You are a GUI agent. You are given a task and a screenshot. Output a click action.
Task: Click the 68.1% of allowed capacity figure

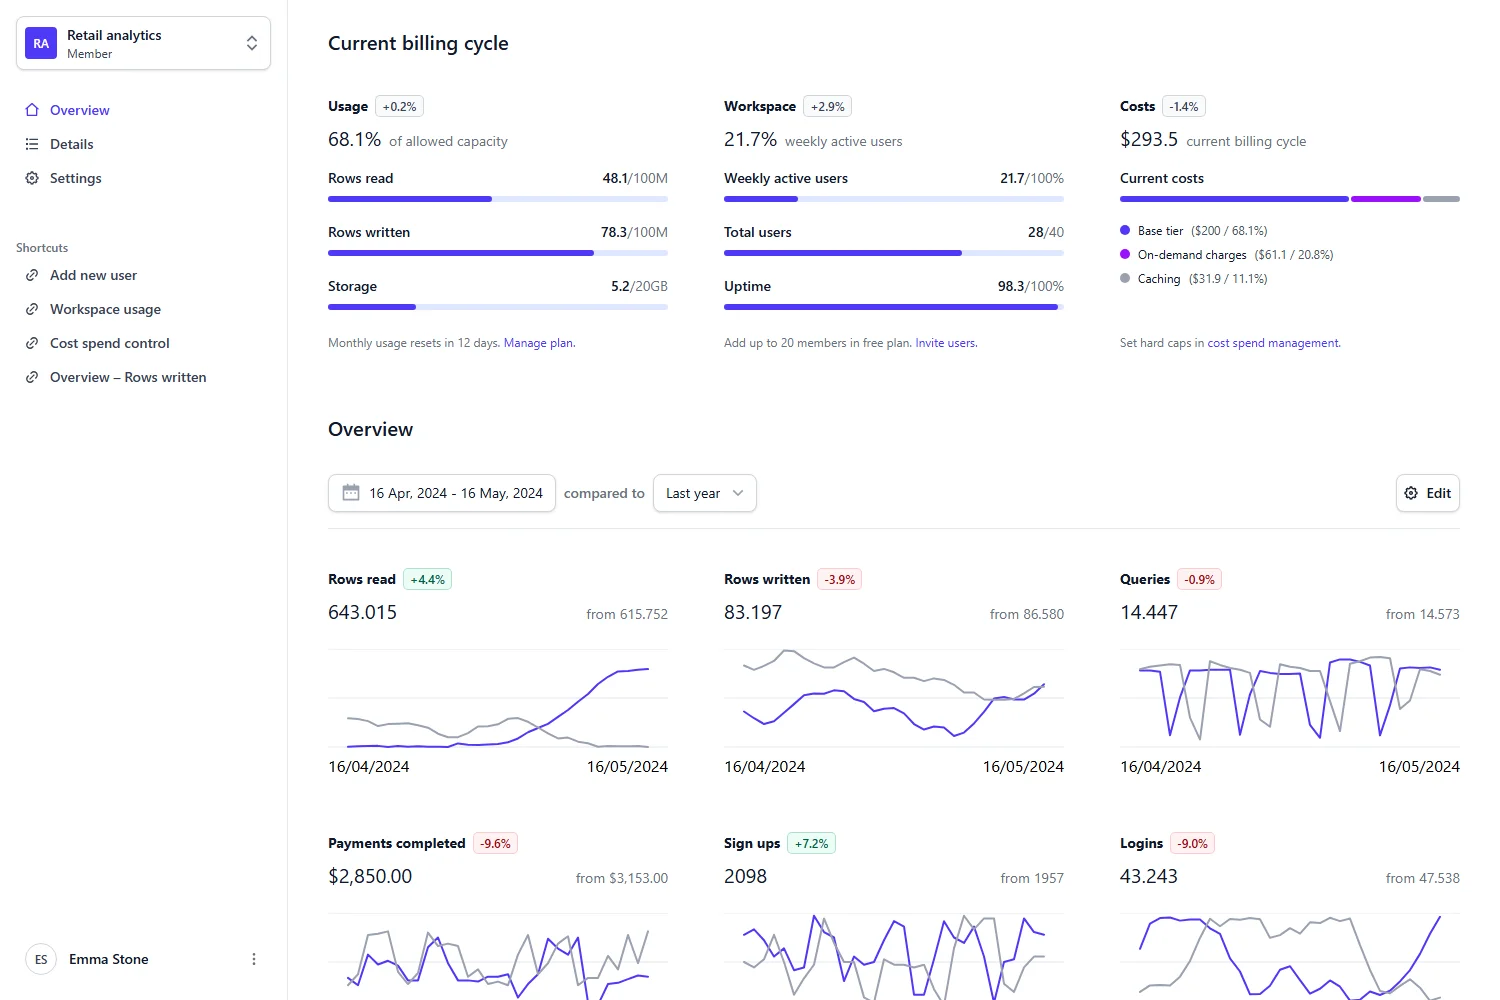pyautogui.click(x=354, y=139)
